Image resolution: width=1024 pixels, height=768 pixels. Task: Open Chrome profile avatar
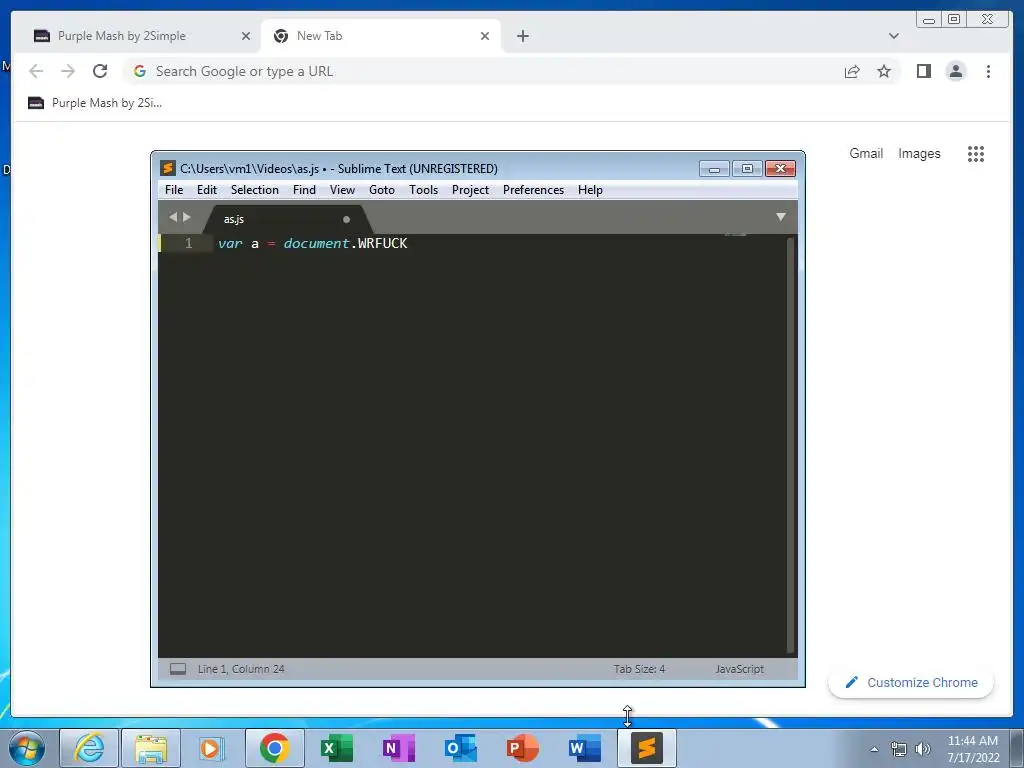[x=955, y=71]
